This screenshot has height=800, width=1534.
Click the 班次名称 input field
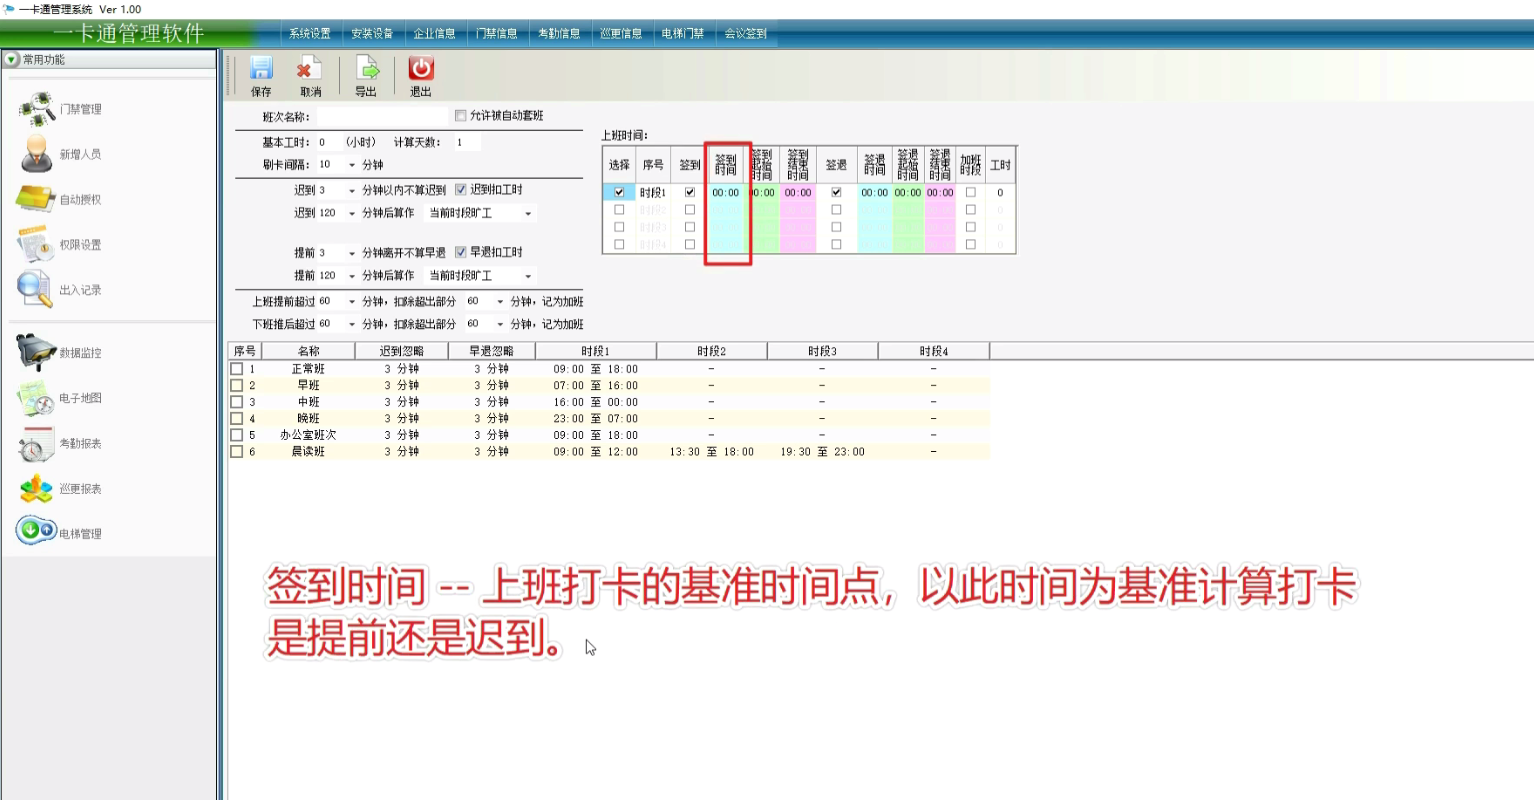[x=383, y=117]
